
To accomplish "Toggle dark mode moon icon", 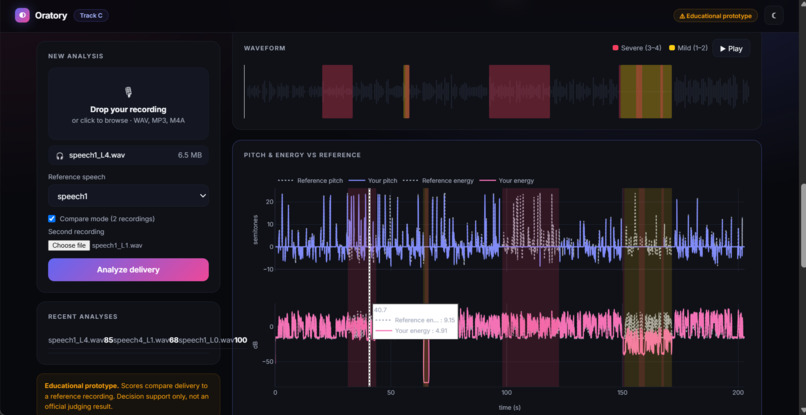I will (x=774, y=15).
